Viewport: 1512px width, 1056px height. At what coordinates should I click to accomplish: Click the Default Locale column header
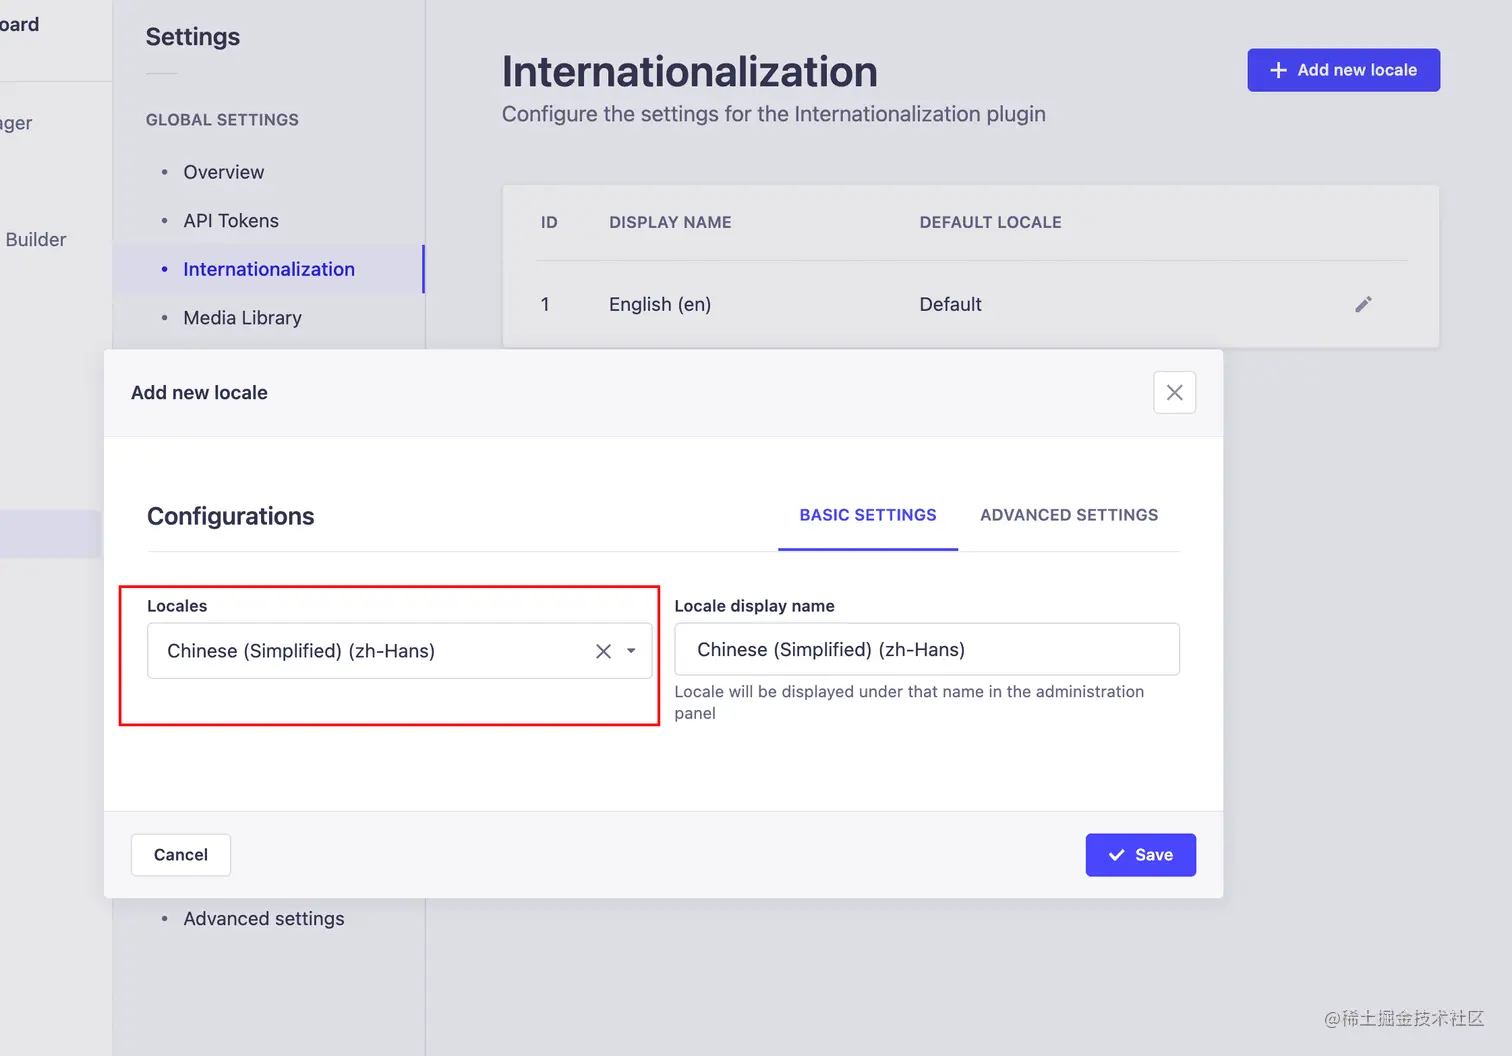(x=990, y=222)
